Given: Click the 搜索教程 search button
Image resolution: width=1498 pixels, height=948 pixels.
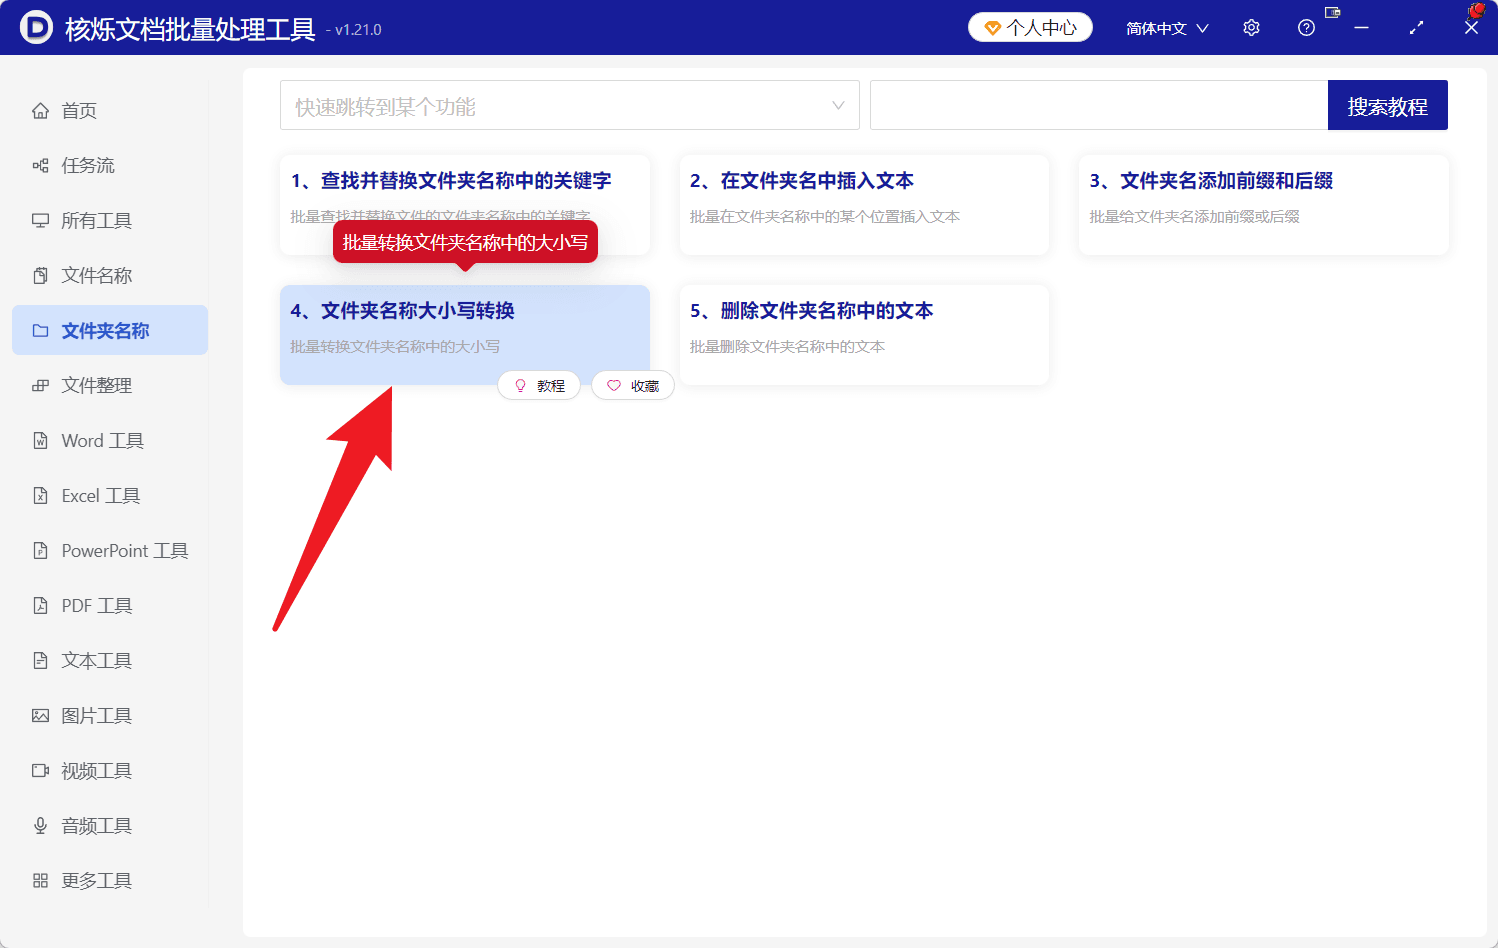Looking at the screenshot, I should click(1388, 104).
